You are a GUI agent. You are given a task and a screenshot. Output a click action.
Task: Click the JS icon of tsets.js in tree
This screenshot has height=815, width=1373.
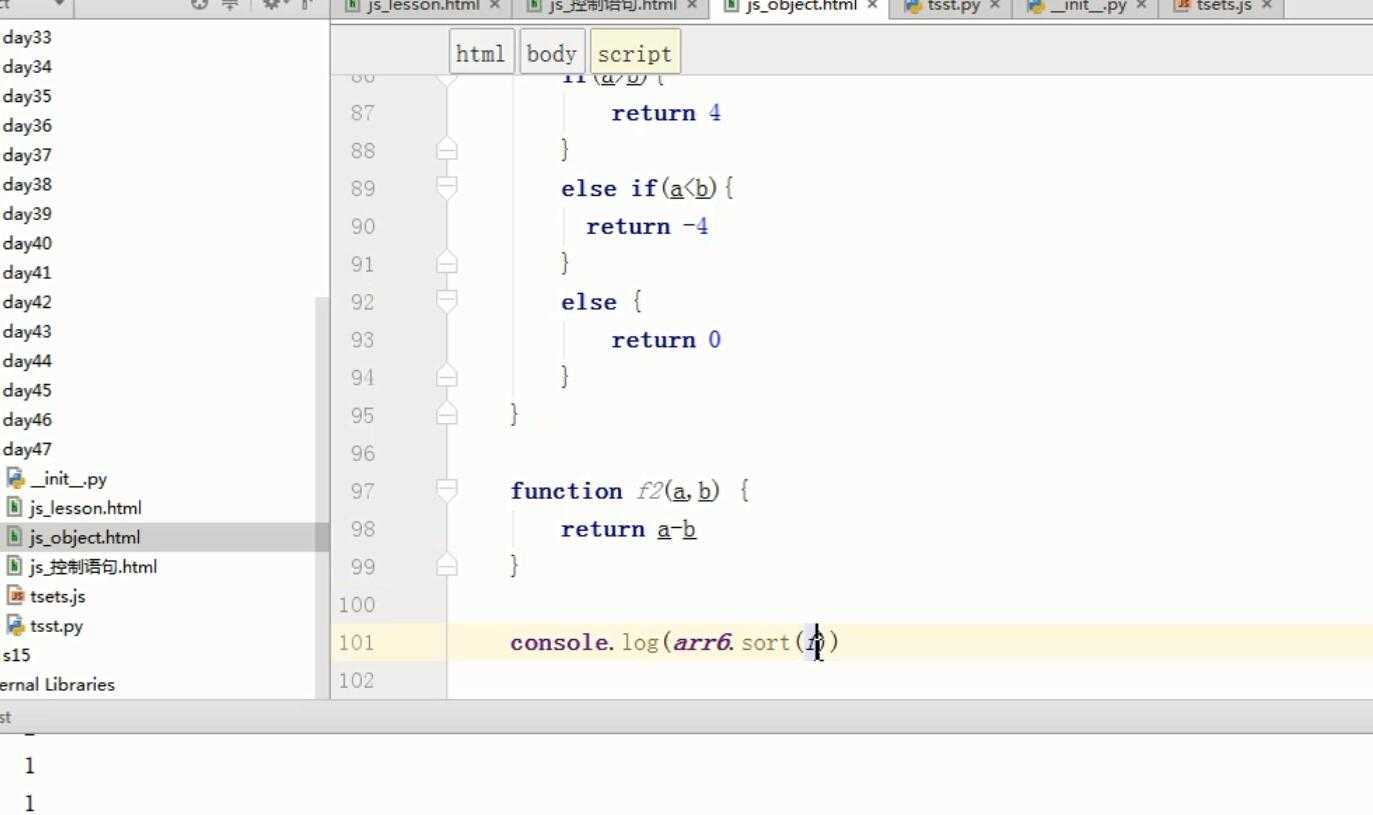[15, 596]
